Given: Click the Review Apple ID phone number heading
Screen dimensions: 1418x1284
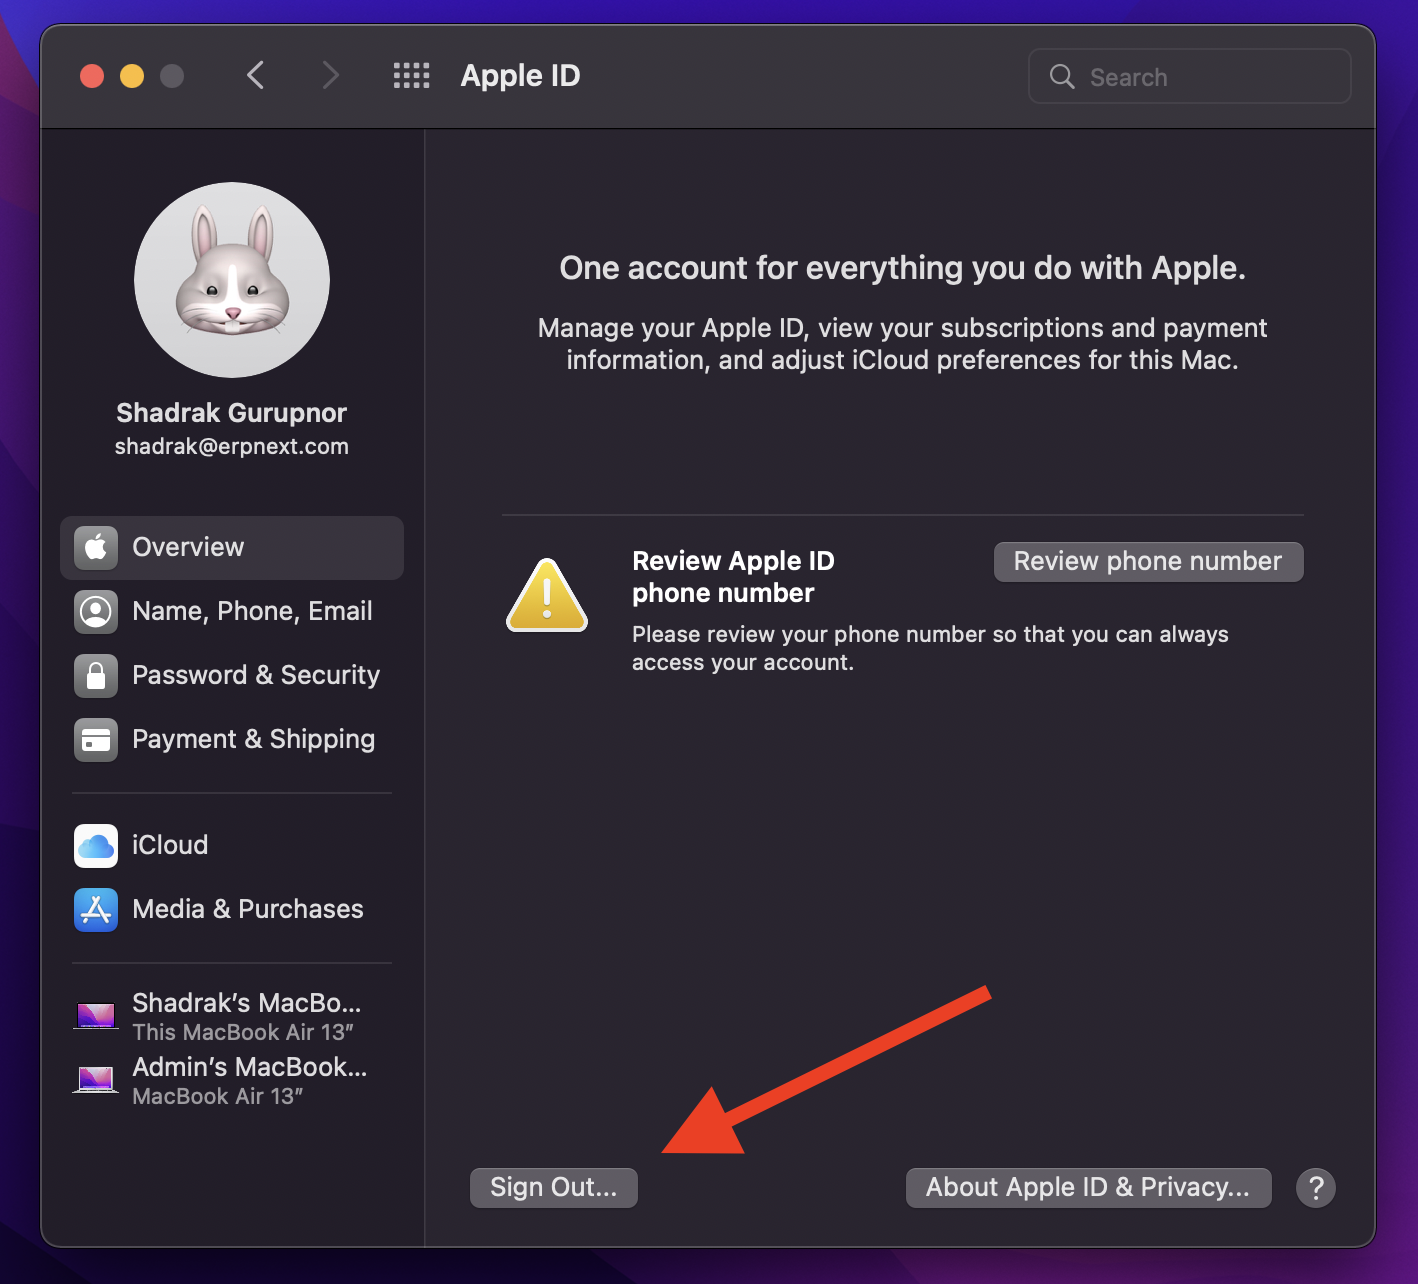Looking at the screenshot, I should tap(734, 577).
